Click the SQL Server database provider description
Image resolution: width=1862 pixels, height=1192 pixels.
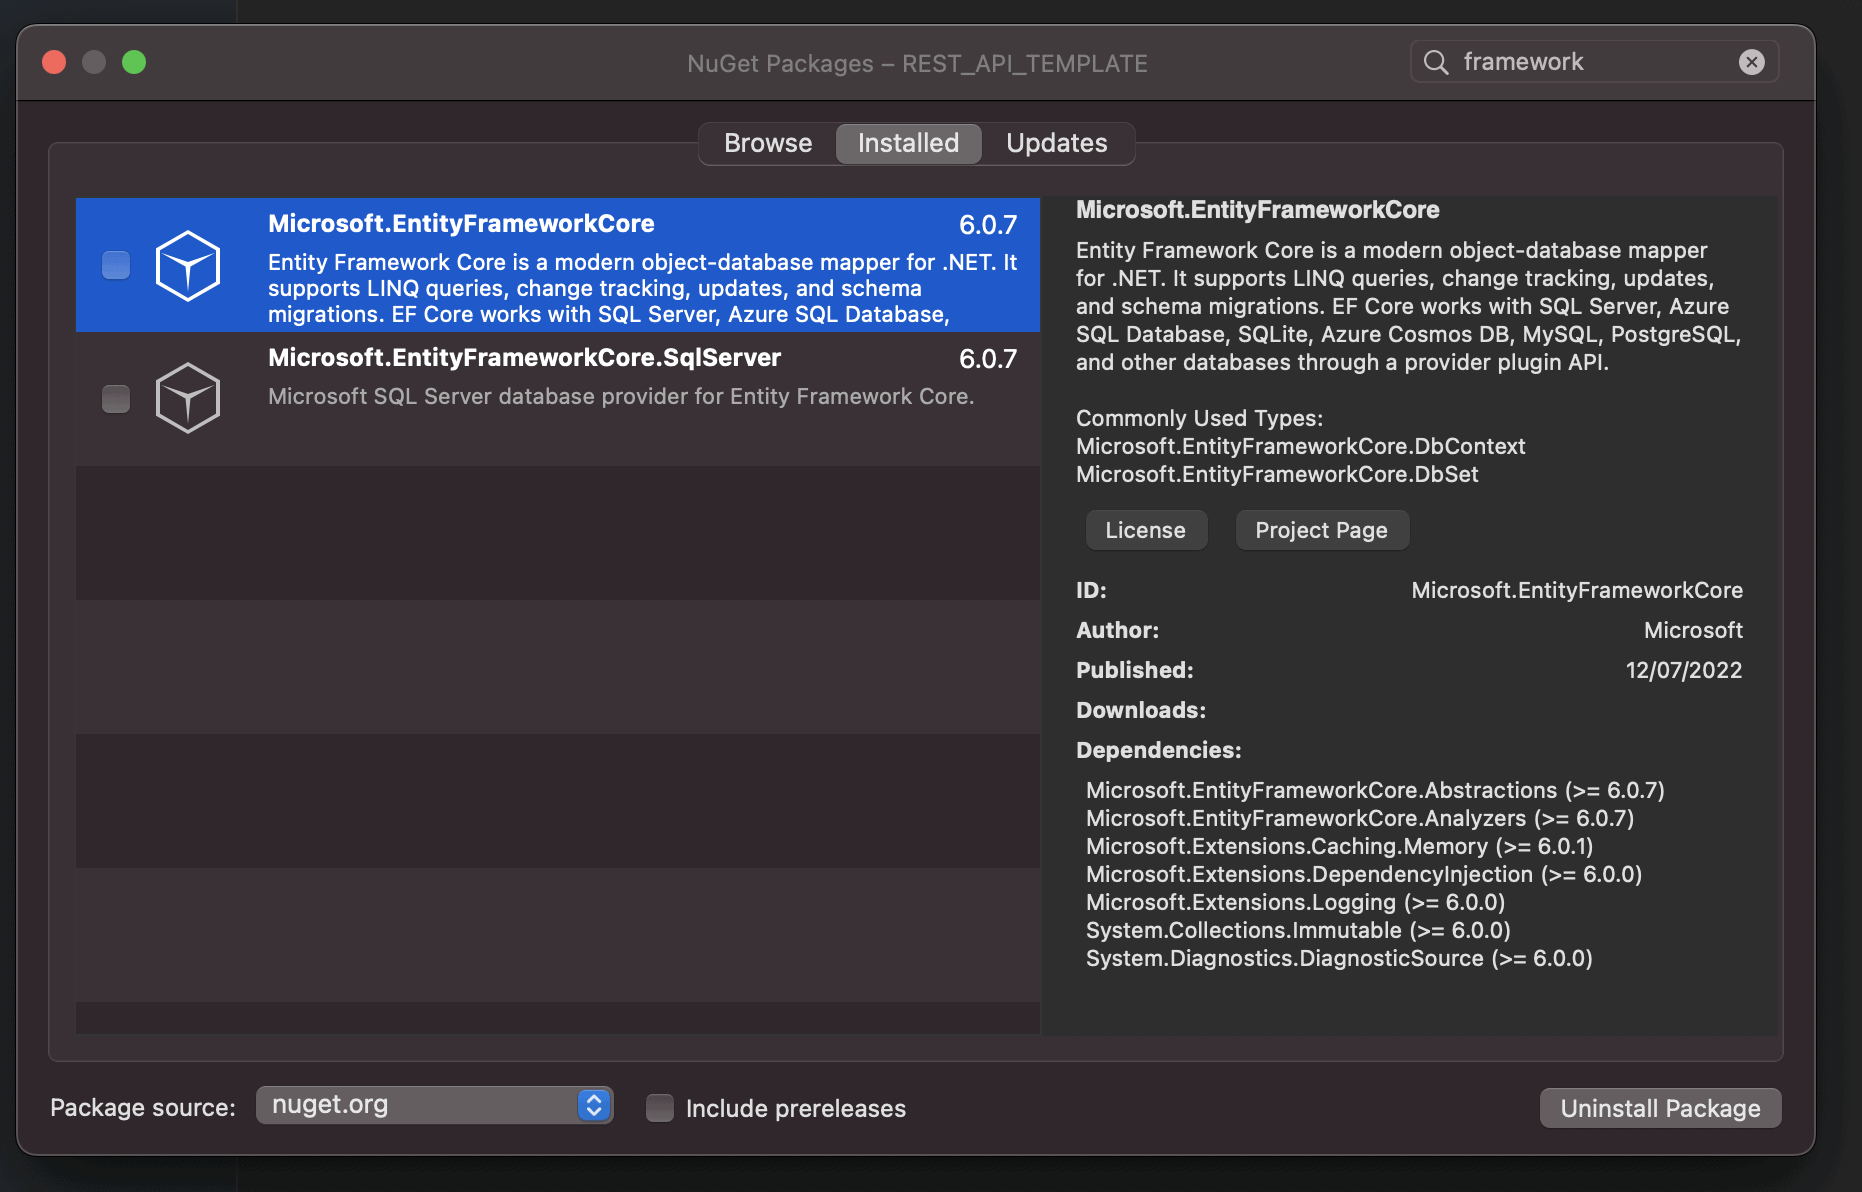pos(621,397)
